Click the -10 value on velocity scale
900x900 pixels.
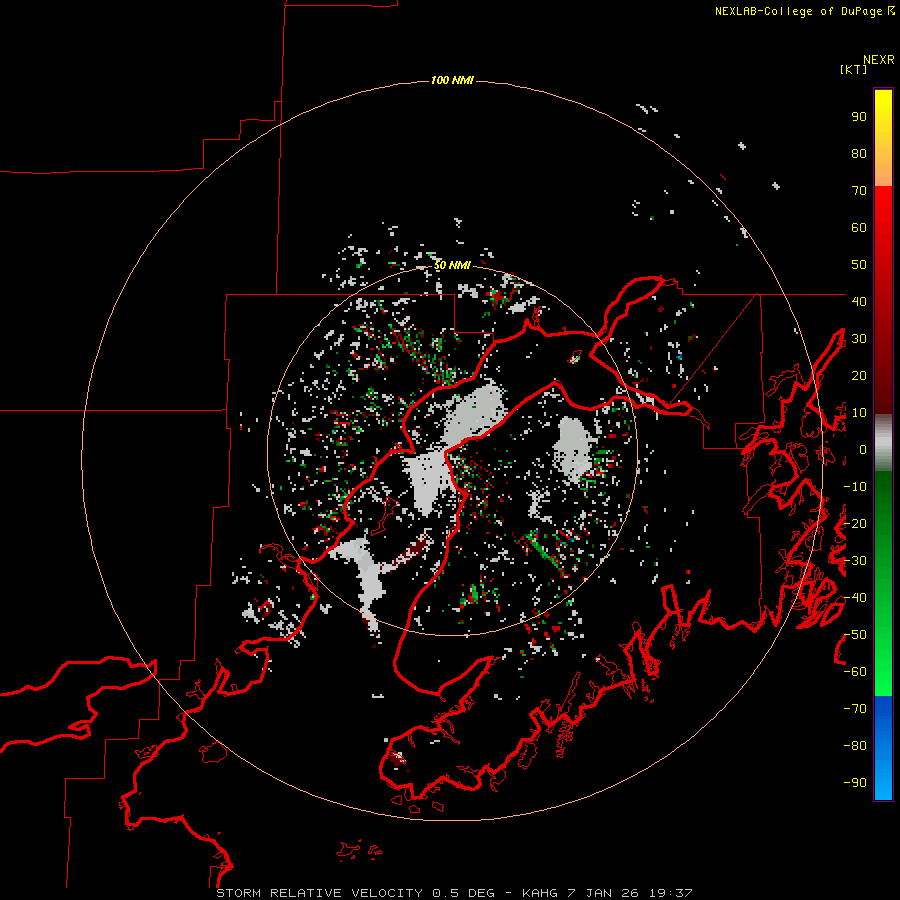click(x=855, y=487)
